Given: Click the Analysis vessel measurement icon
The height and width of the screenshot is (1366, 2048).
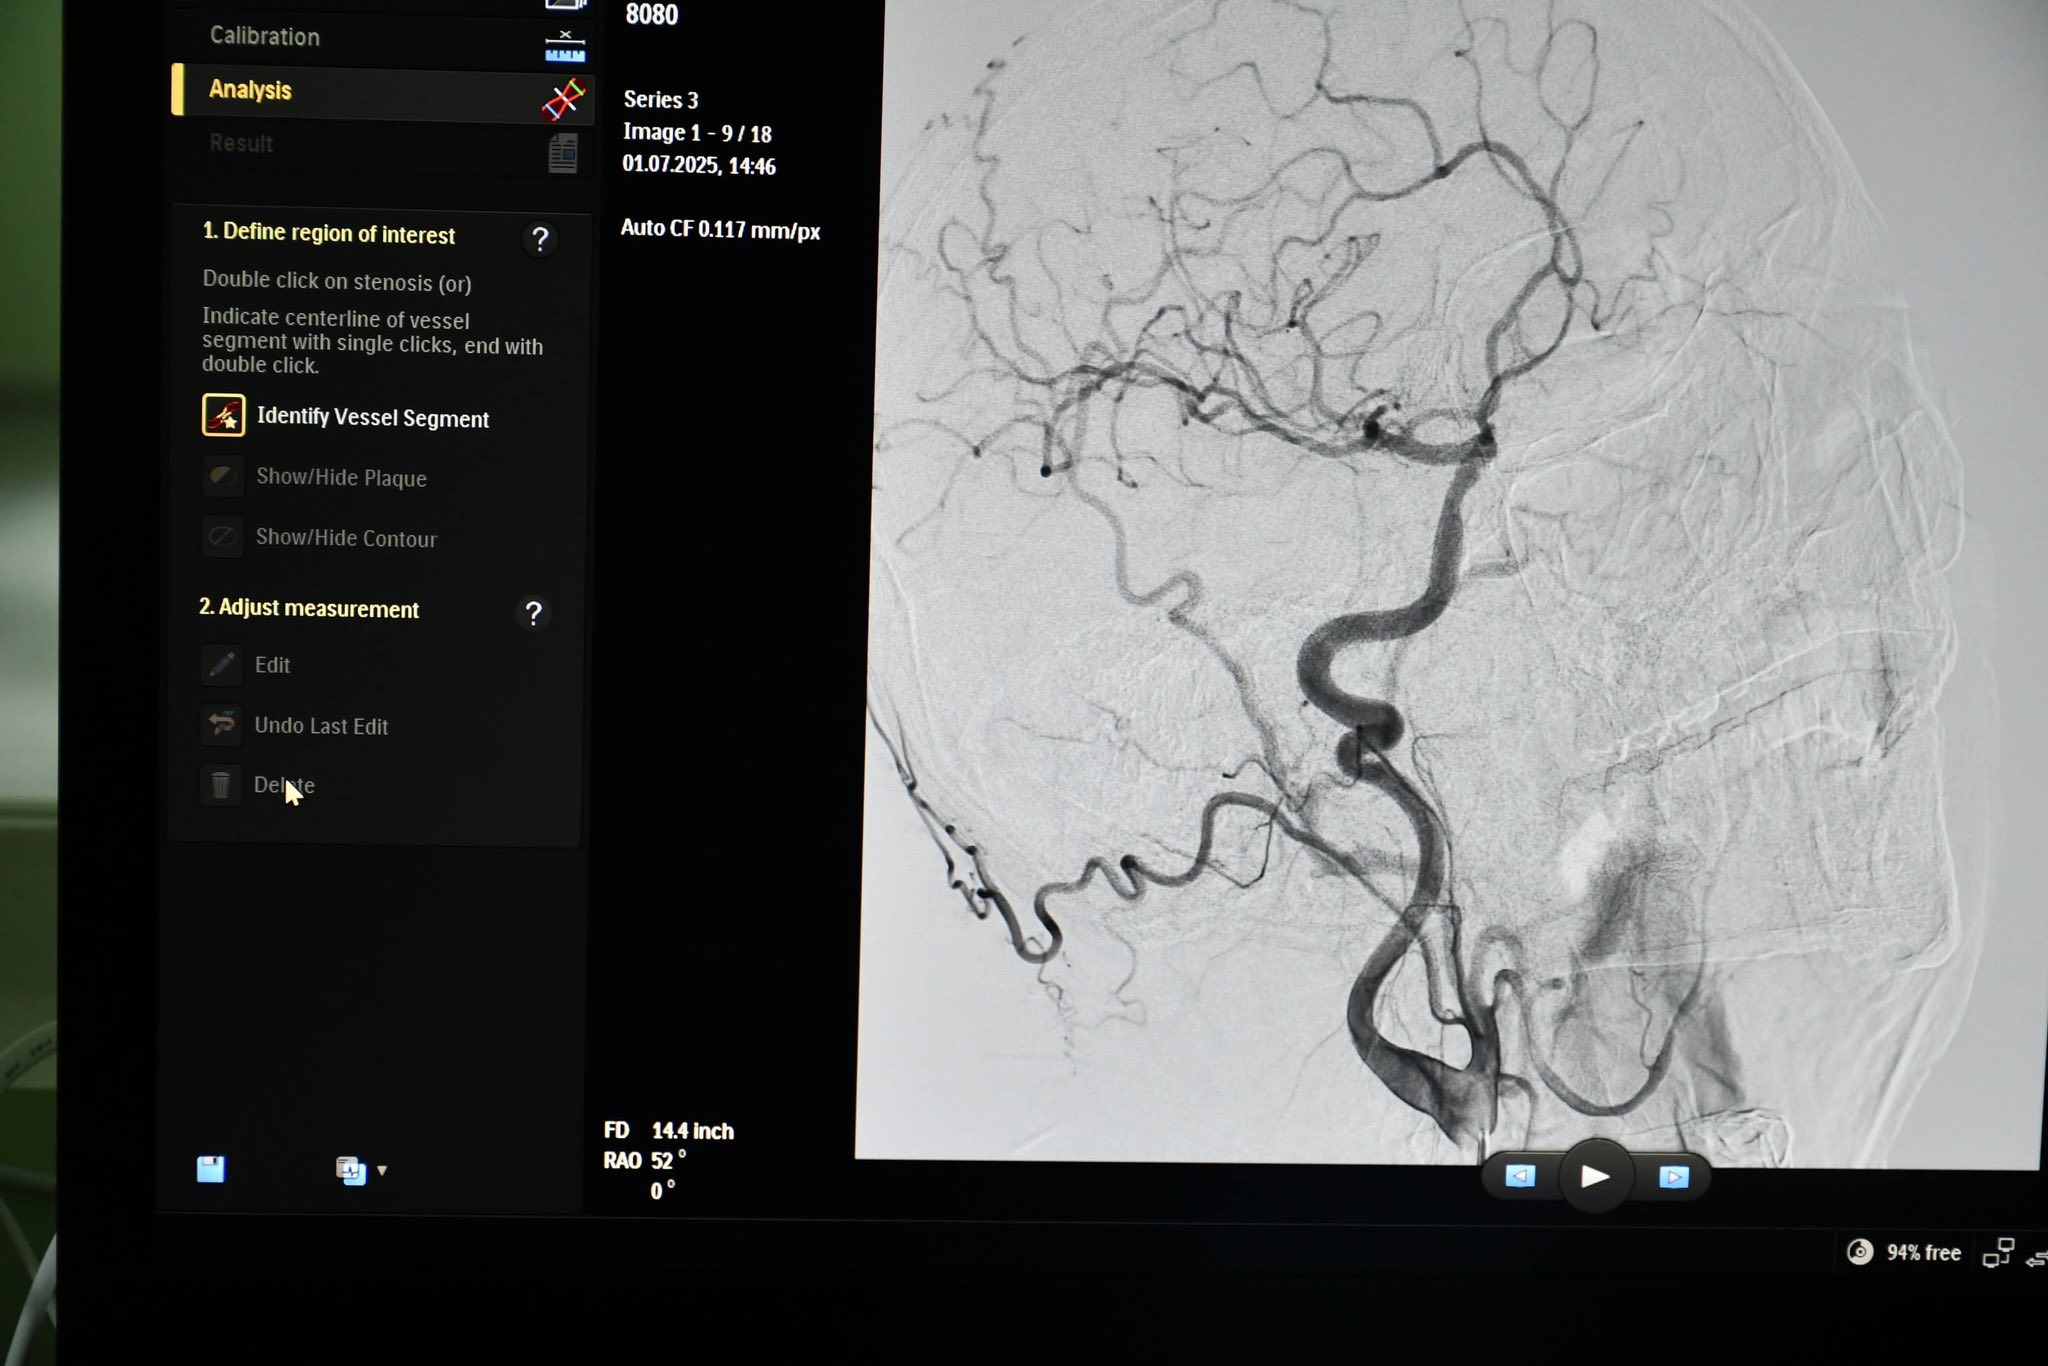Looking at the screenshot, I should [563, 100].
